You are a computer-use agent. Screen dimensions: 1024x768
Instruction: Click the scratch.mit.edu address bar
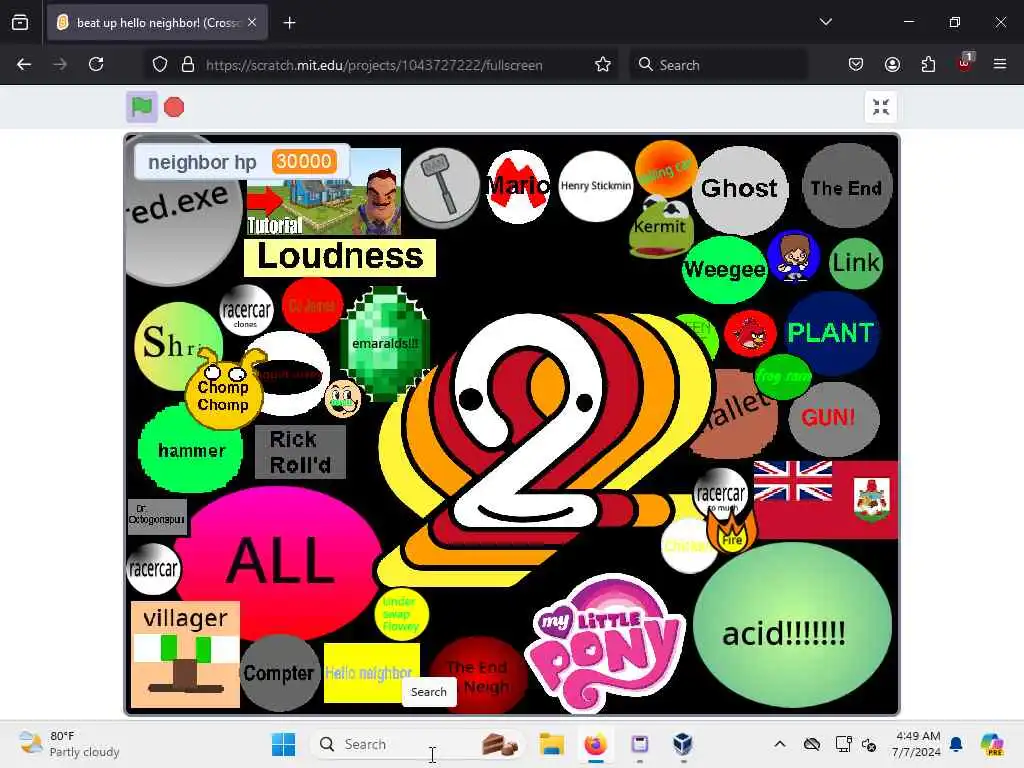click(x=374, y=65)
